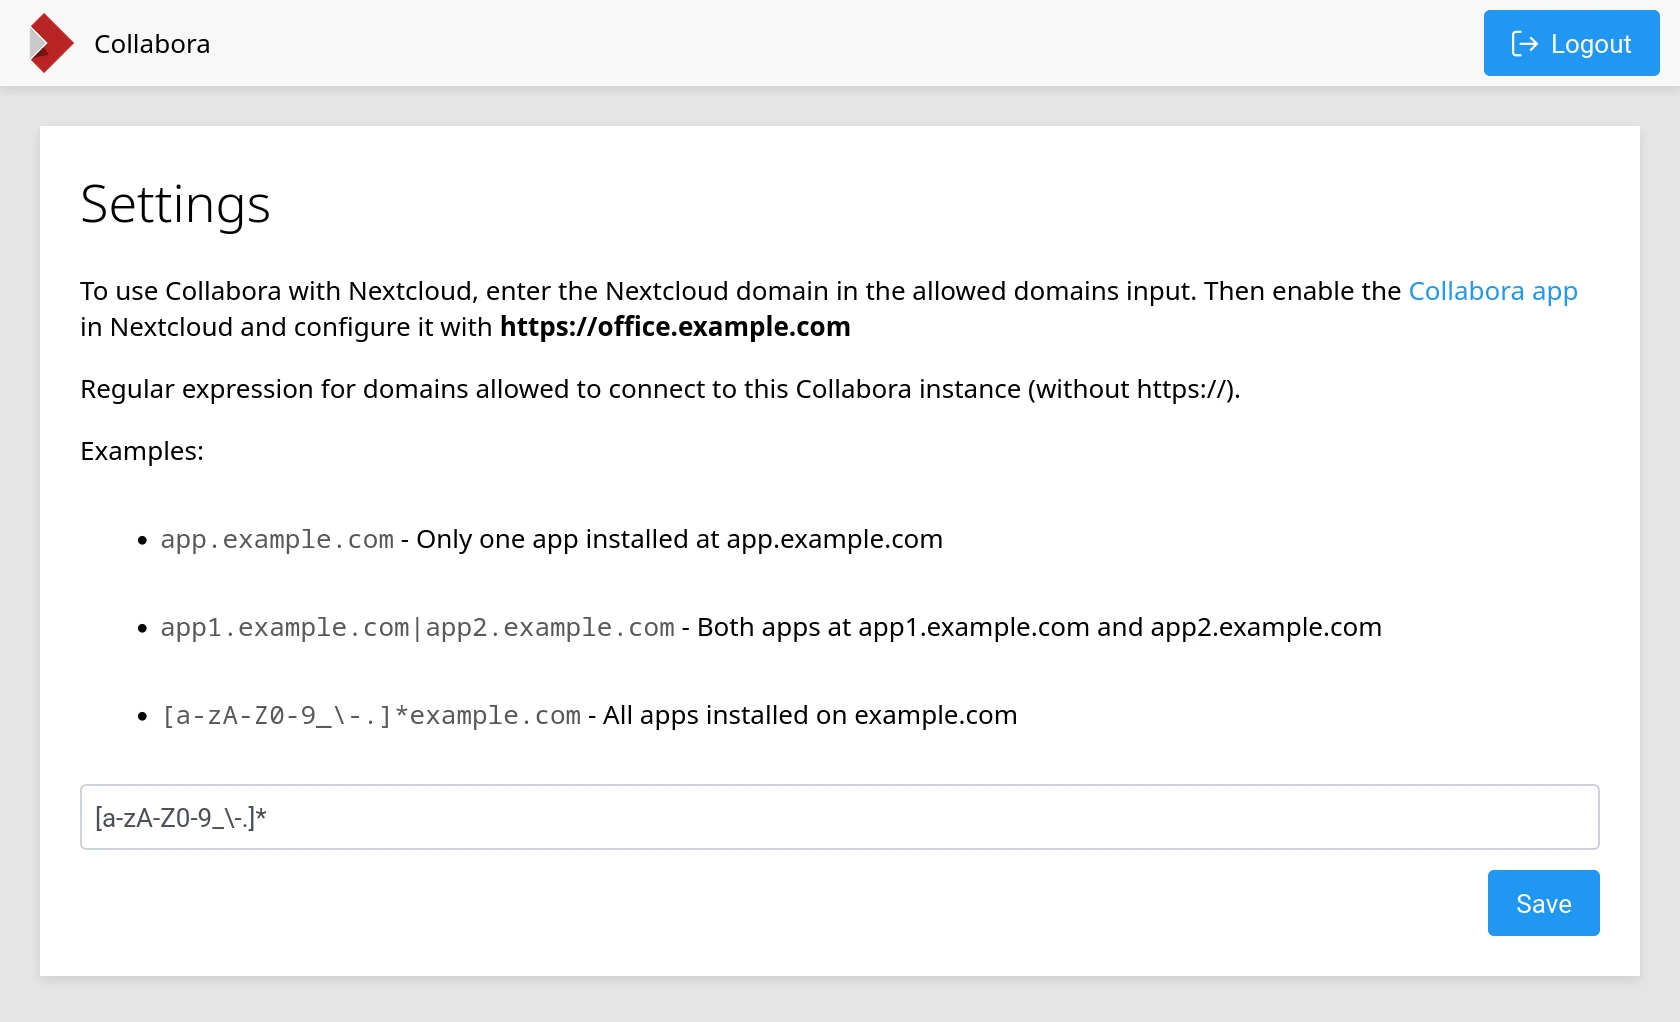The height and width of the screenshot is (1022, 1680).
Task: Click the Examples: label
Action: (x=142, y=451)
